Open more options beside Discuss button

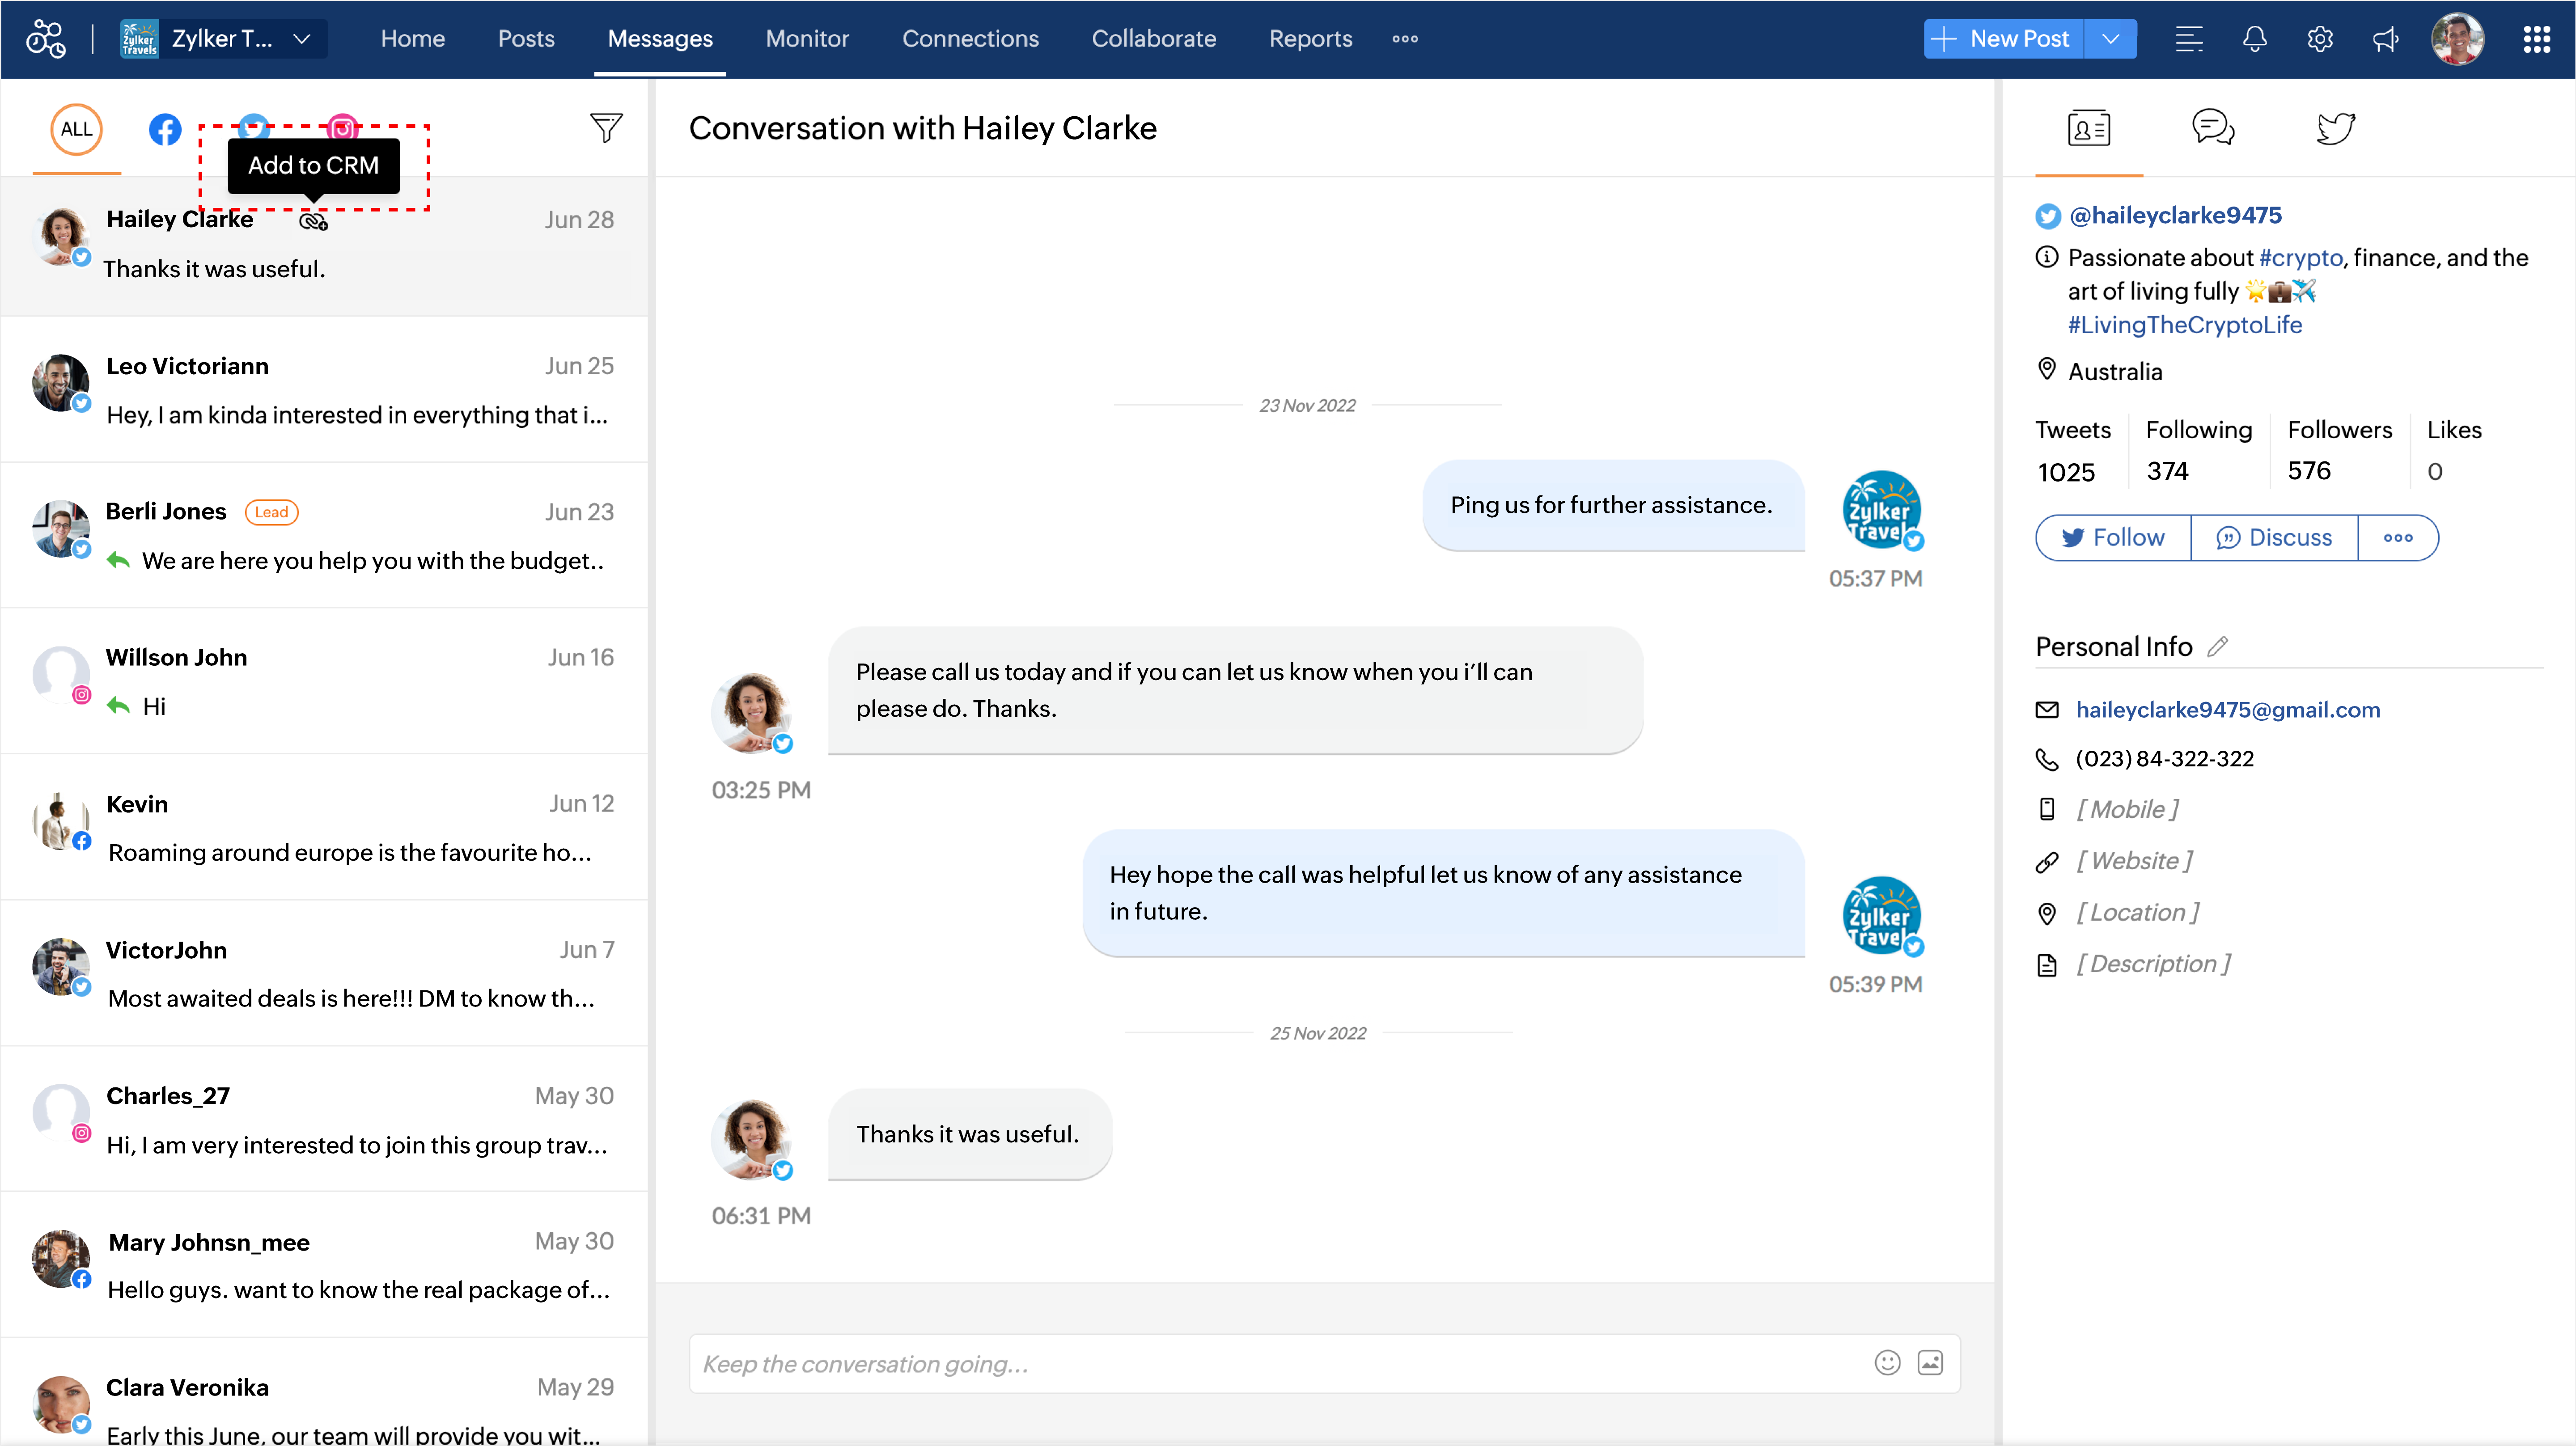point(2397,538)
